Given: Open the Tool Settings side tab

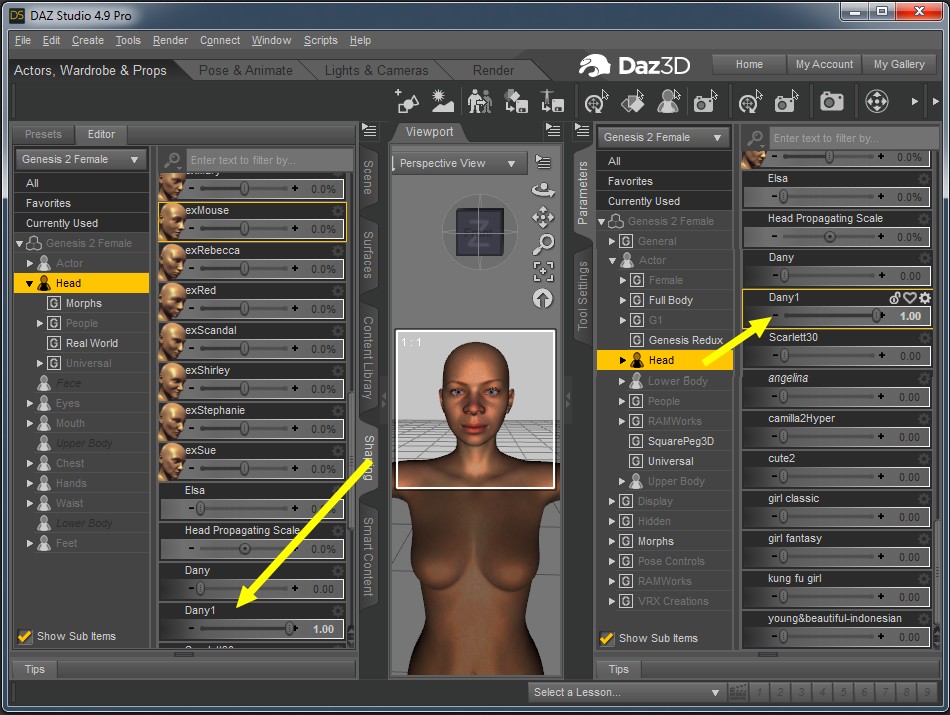Looking at the screenshot, I should pos(582,296).
